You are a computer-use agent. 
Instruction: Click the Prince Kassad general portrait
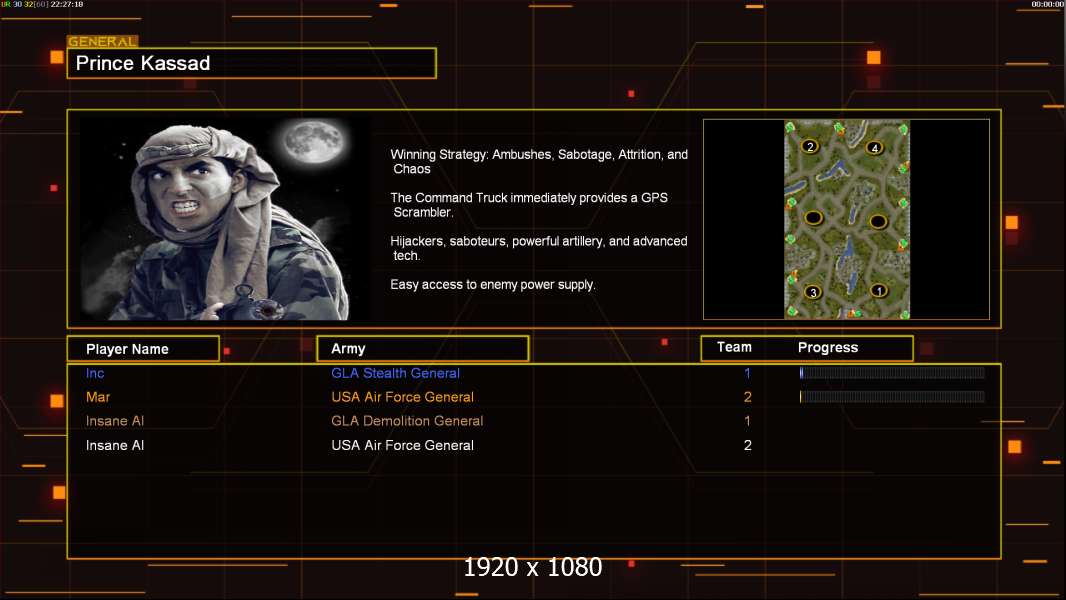pos(225,219)
